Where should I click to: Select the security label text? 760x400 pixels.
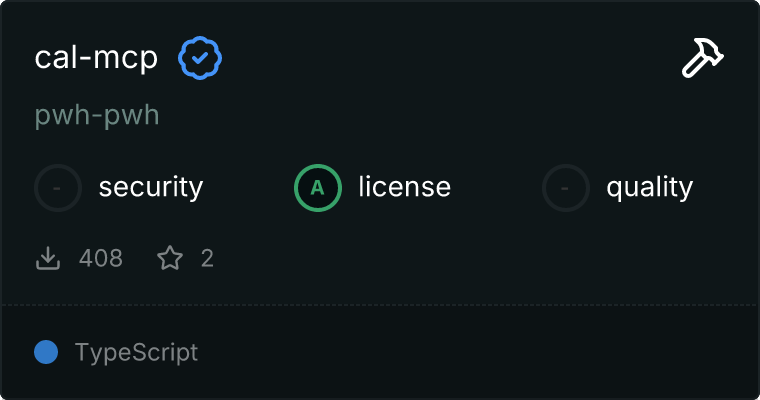(x=151, y=187)
